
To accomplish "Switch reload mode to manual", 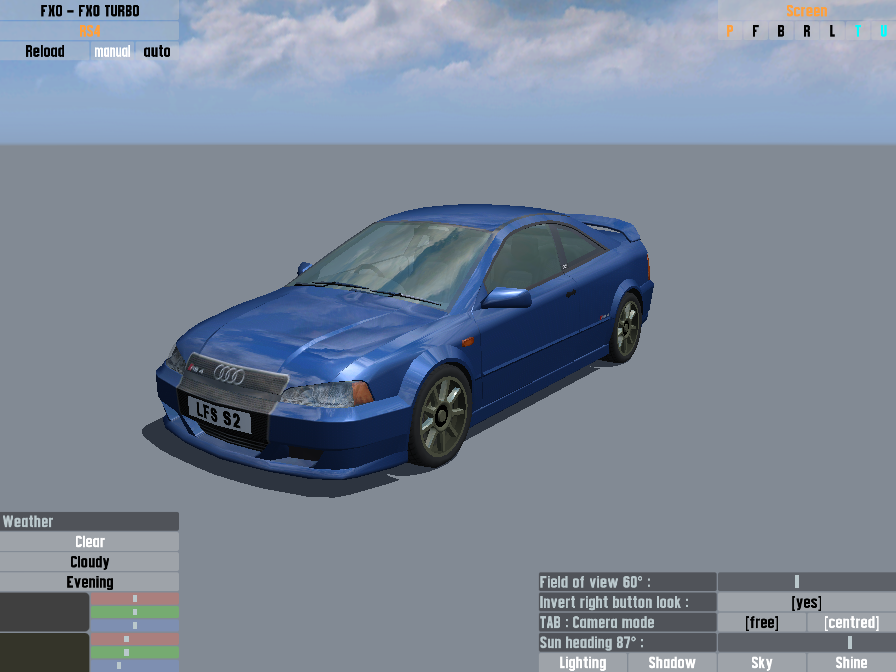I will click(112, 51).
